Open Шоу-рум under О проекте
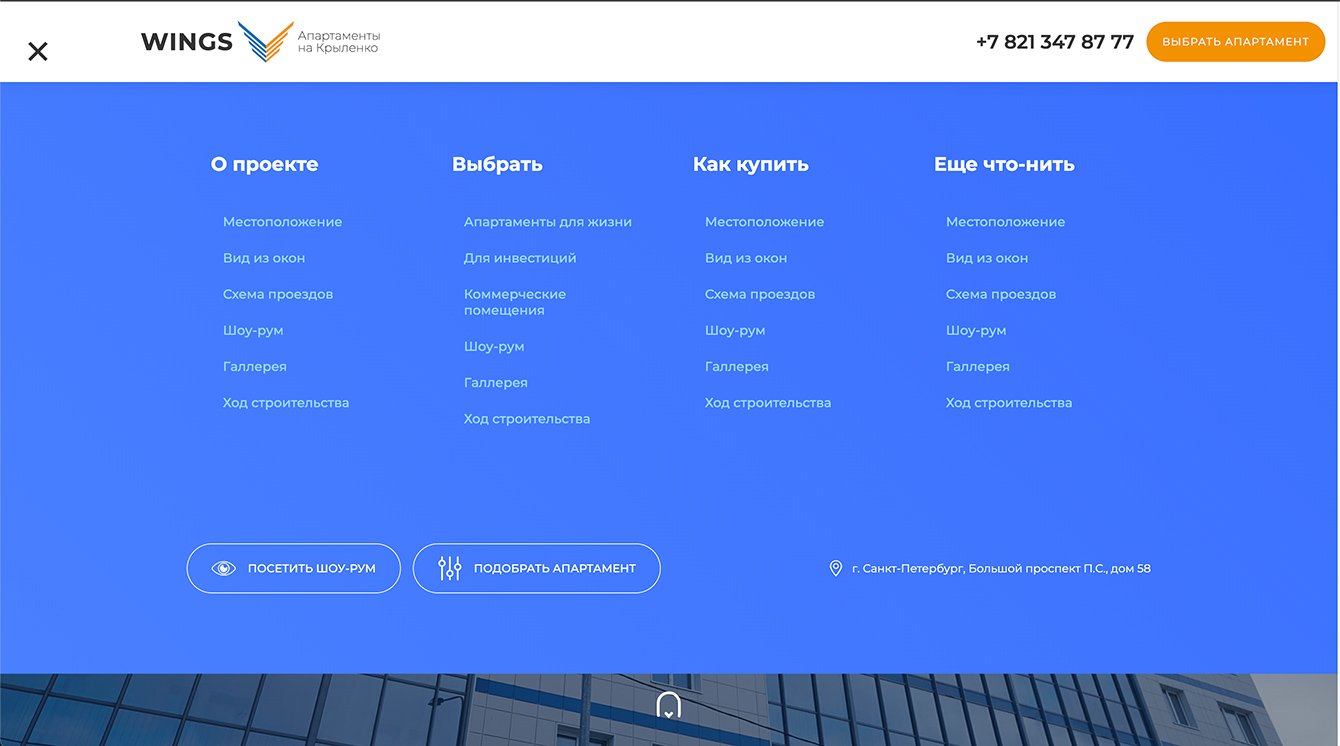This screenshot has width=1340, height=746. (253, 330)
